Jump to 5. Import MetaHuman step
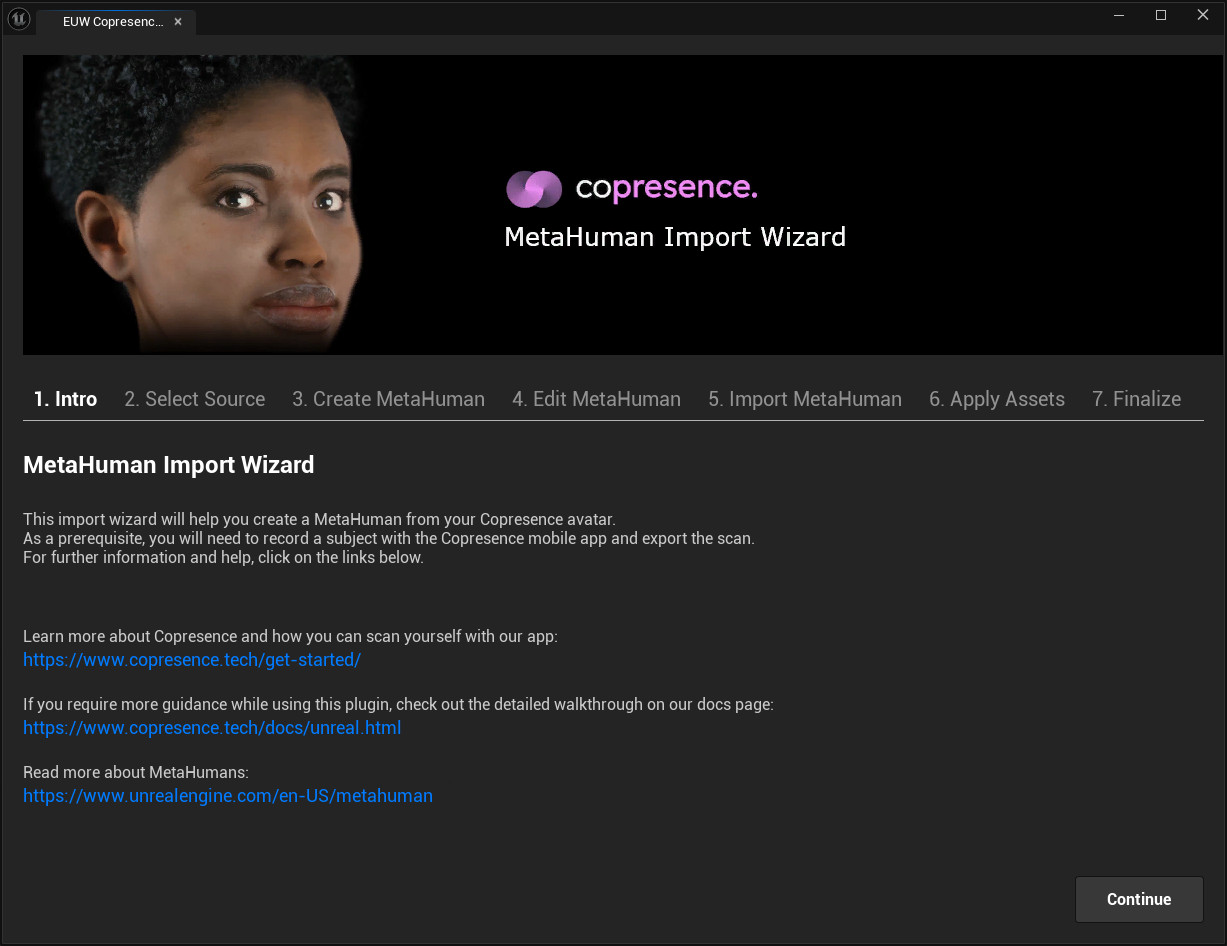This screenshot has height=946, width=1227. [x=805, y=399]
